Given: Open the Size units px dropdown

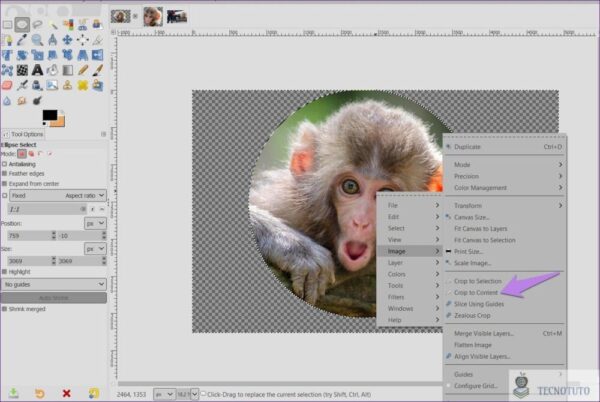Looking at the screenshot, I should click(95, 249).
